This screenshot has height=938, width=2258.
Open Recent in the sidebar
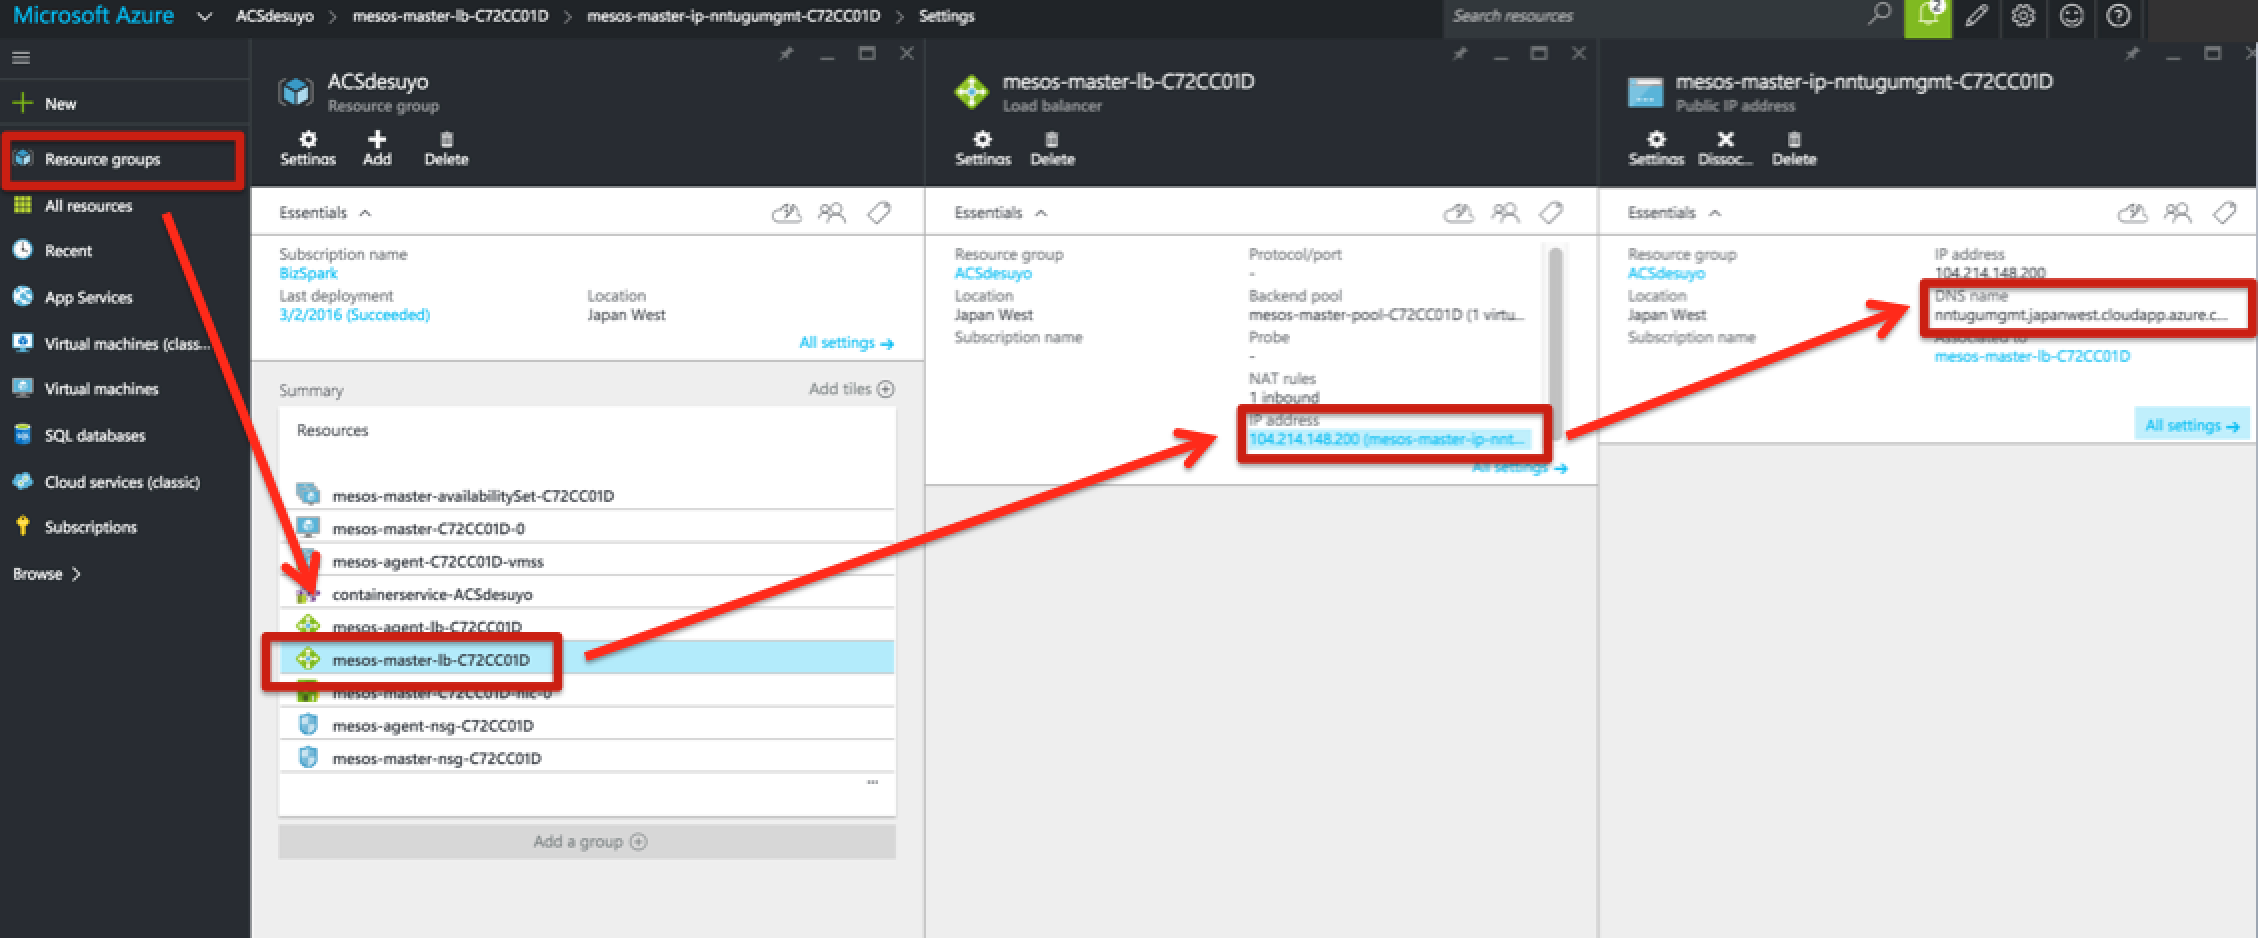(x=53, y=251)
